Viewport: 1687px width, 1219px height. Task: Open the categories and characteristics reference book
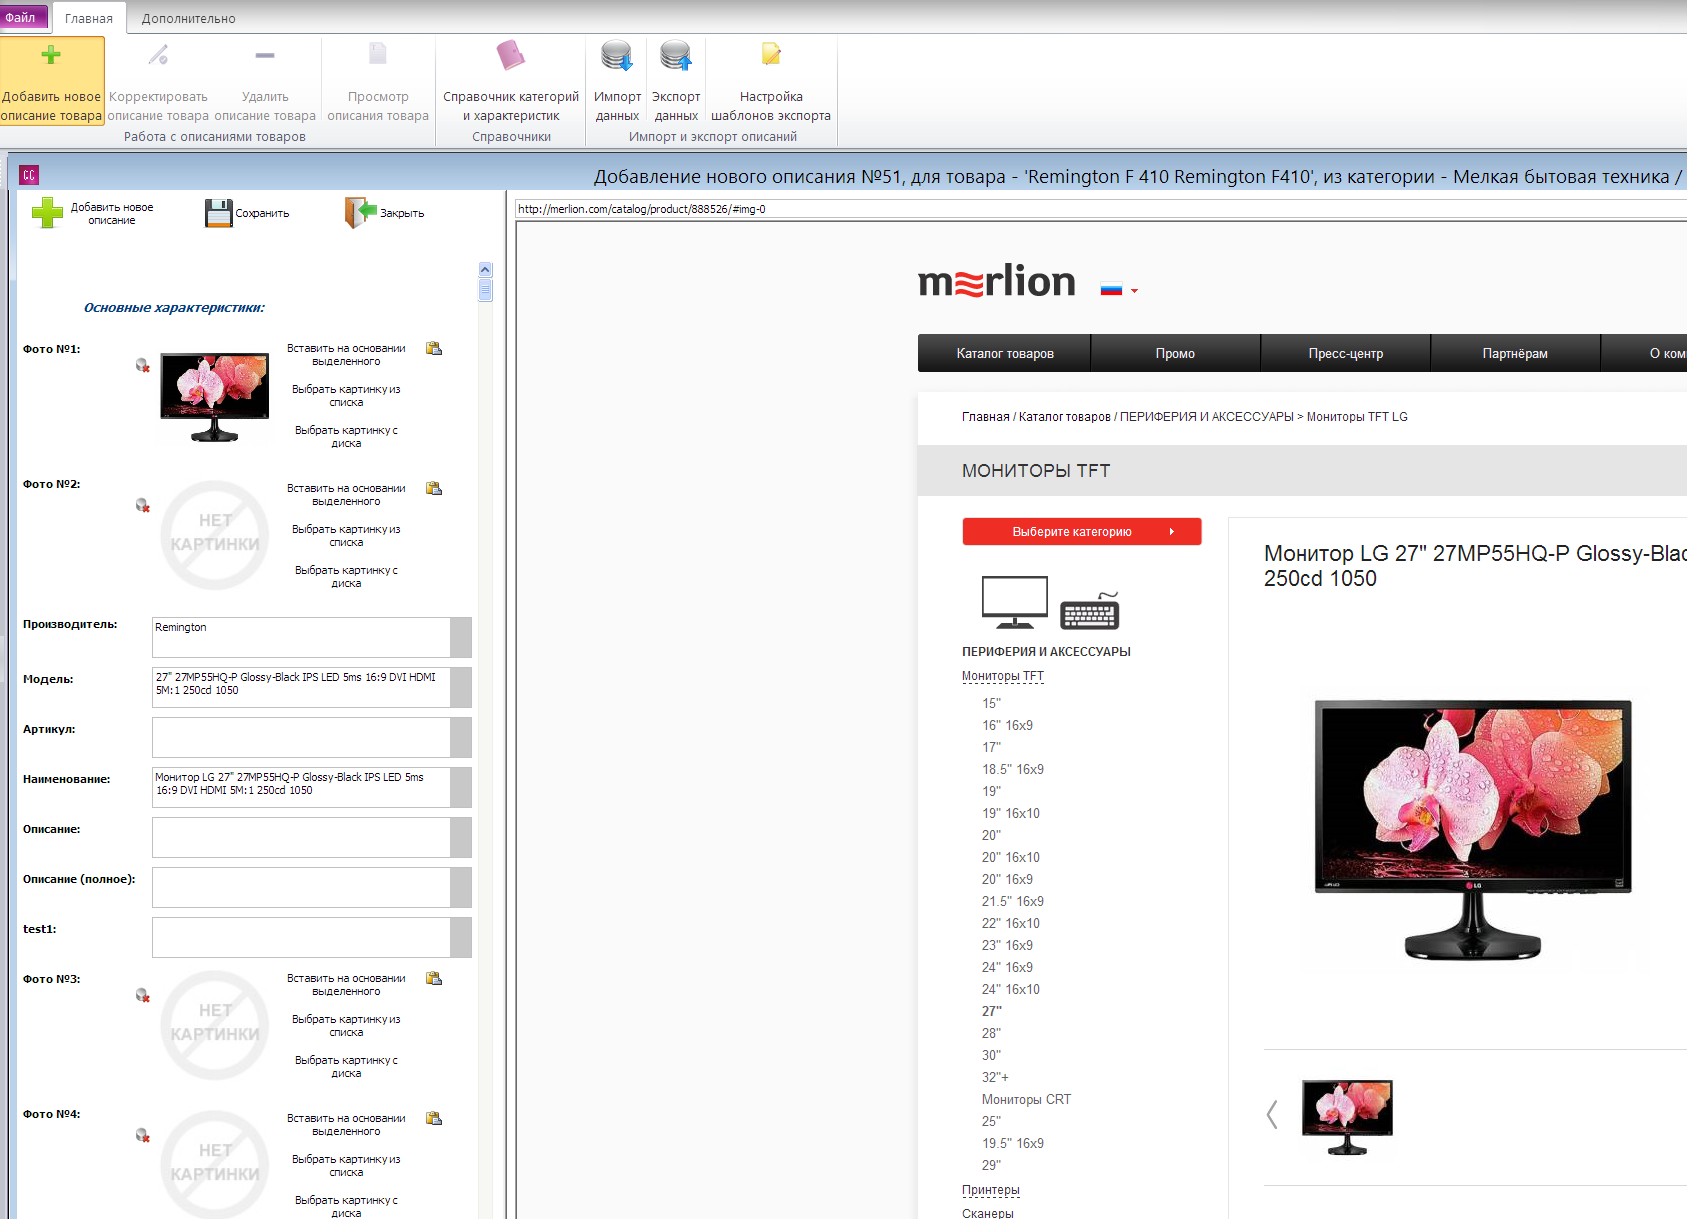pos(511,55)
